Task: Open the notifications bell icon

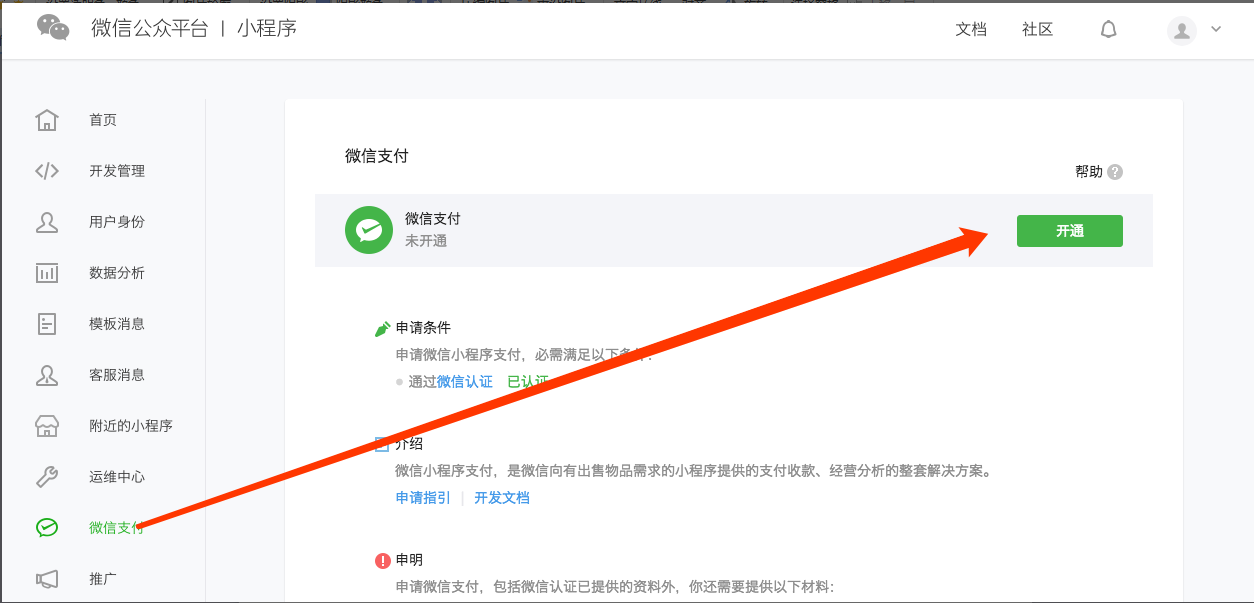Action: coord(1108,30)
